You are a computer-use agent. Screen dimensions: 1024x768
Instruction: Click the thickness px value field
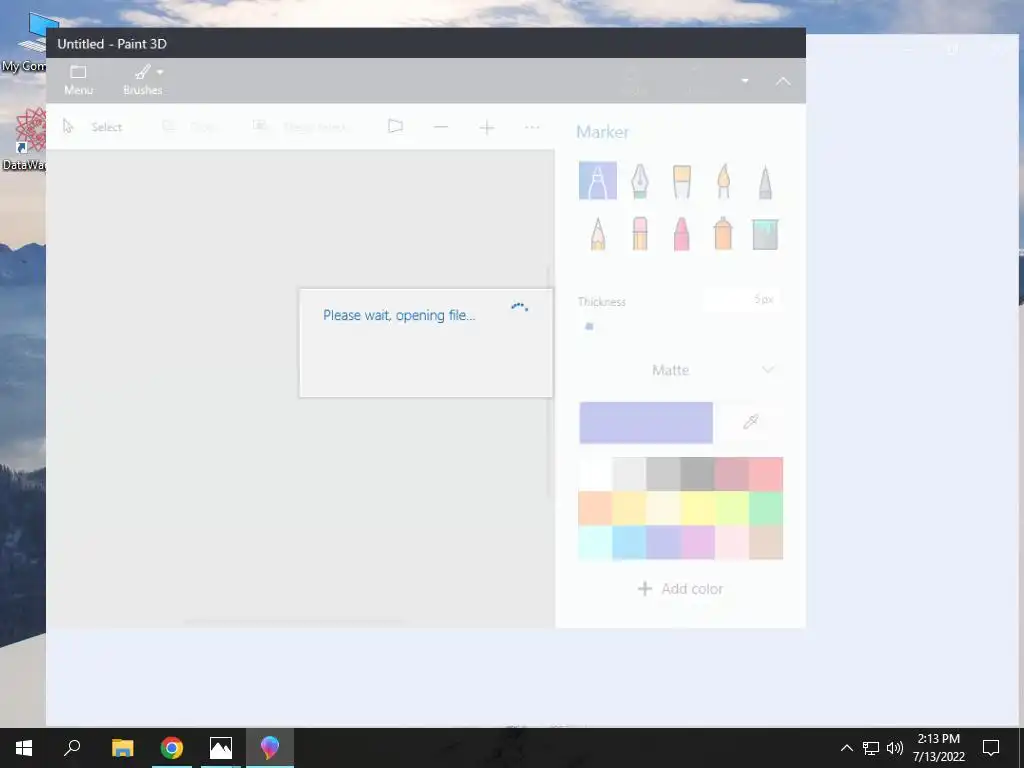pos(742,299)
